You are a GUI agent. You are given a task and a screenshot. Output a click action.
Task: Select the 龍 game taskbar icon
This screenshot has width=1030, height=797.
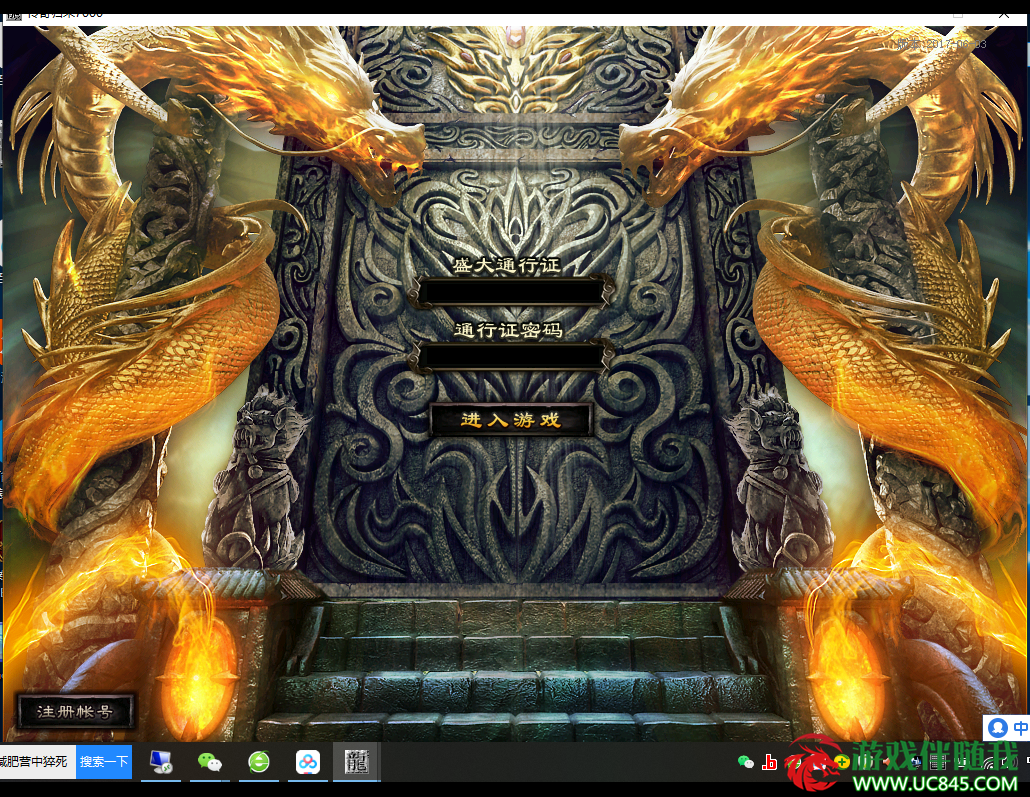pyautogui.click(x=357, y=762)
